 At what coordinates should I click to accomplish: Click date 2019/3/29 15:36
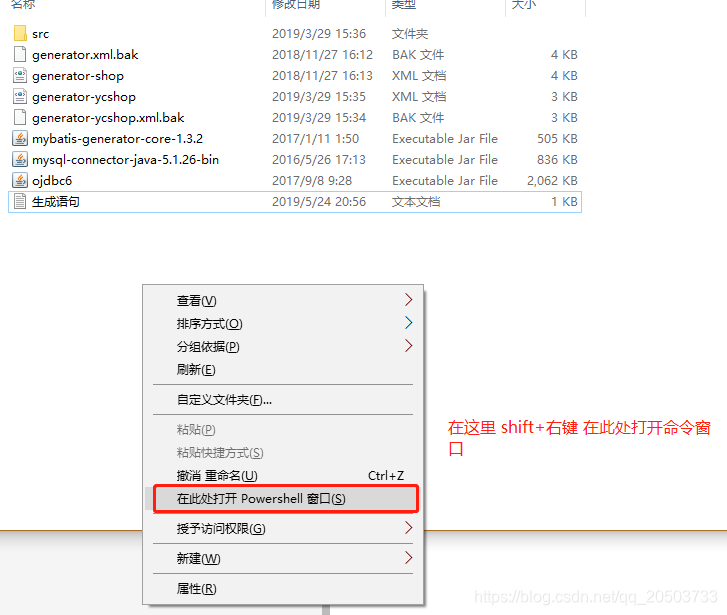[319, 34]
